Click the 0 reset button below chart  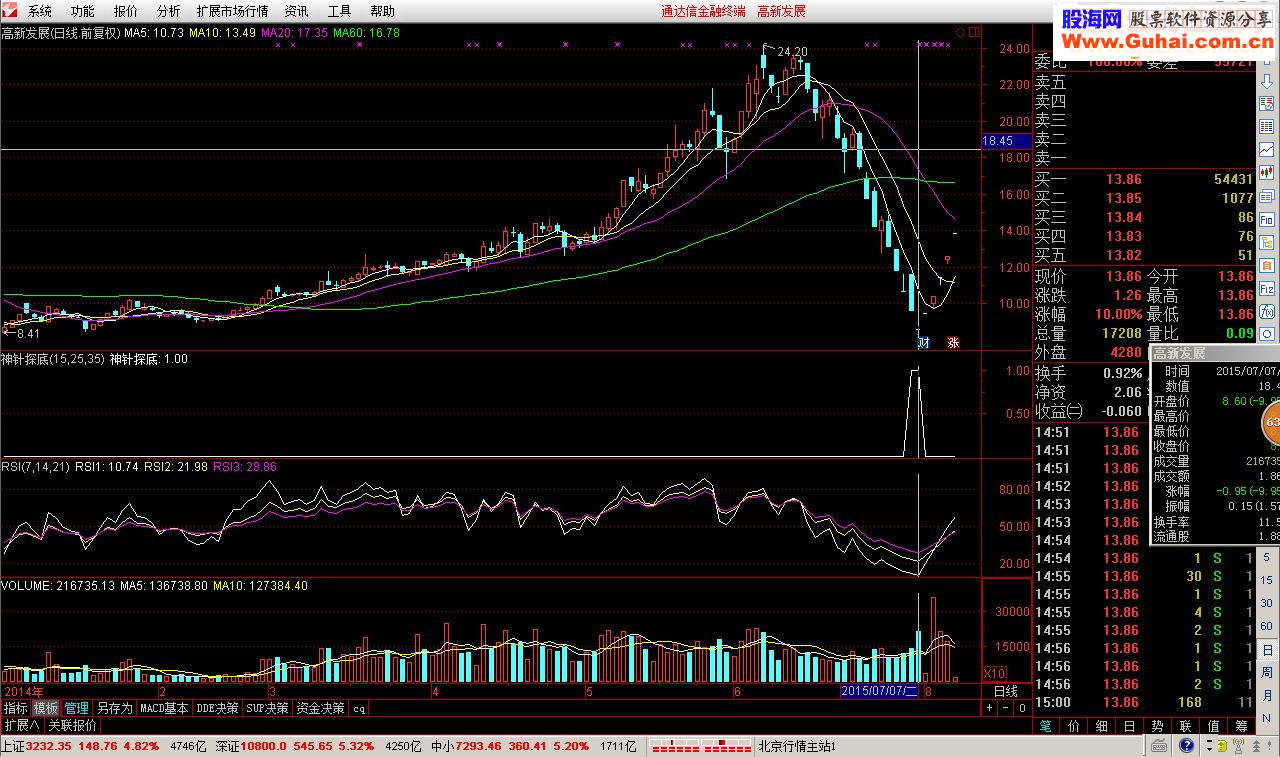(x=1022, y=708)
